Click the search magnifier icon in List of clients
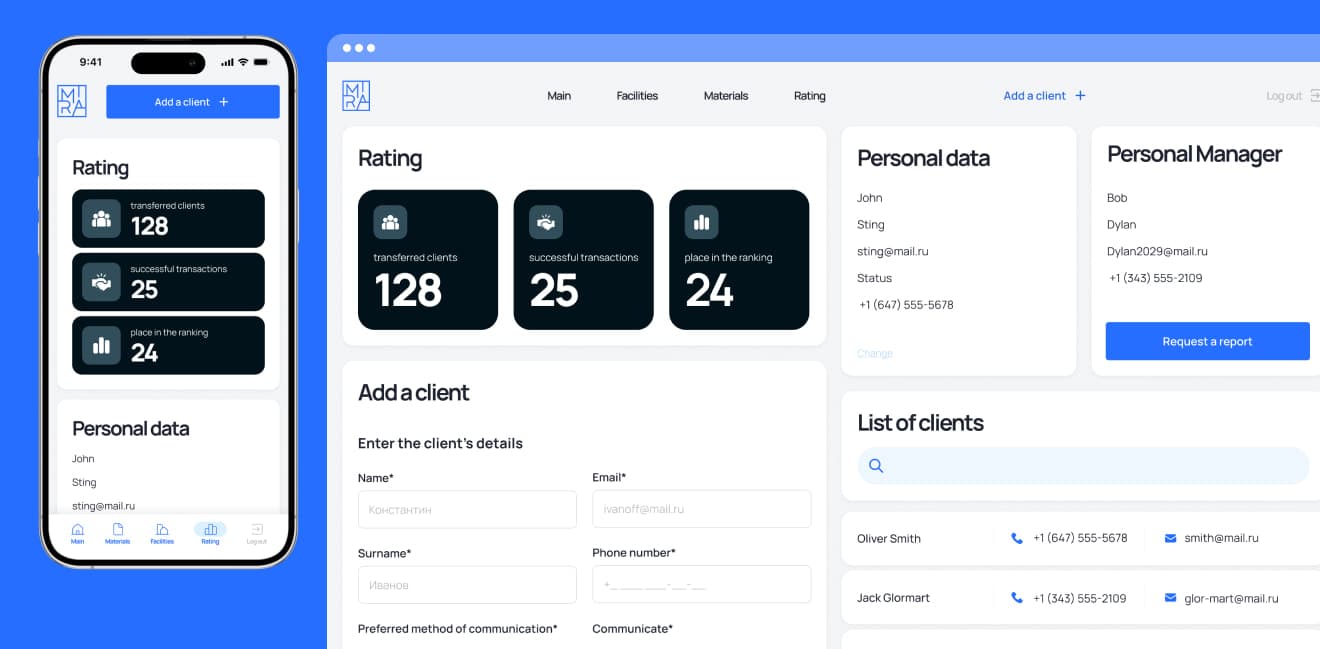Image resolution: width=1320 pixels, height=649 pixels. click(876, 466)
